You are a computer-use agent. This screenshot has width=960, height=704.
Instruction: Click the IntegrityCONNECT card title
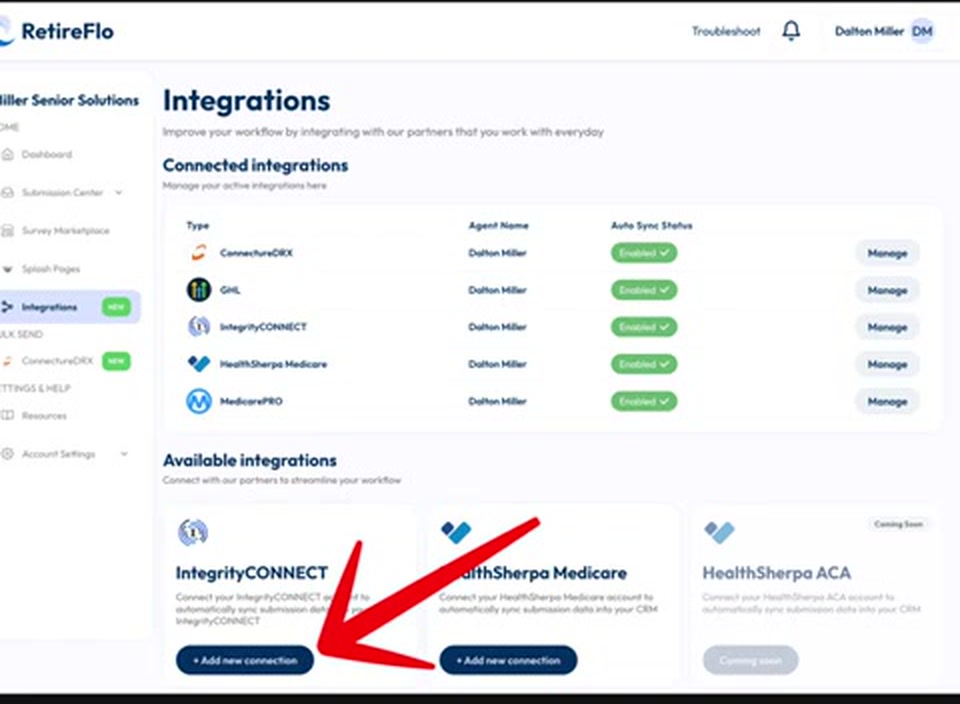click(252, 573)
